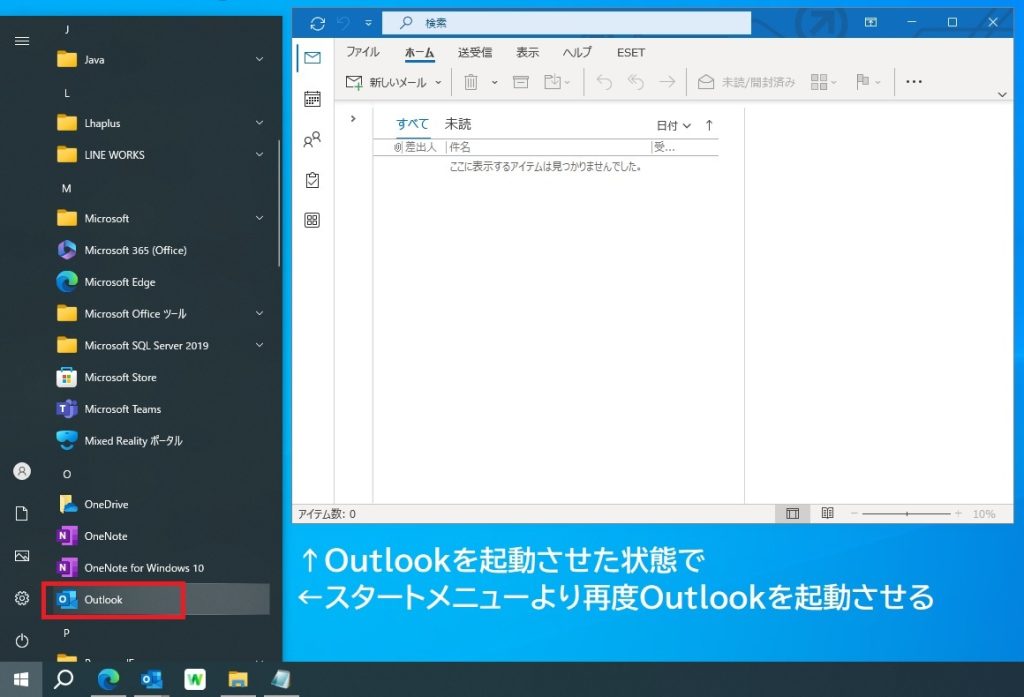Adjust the zoom slider in Outlook status bar
This screenshot has width=1024, height=697.
906,514
